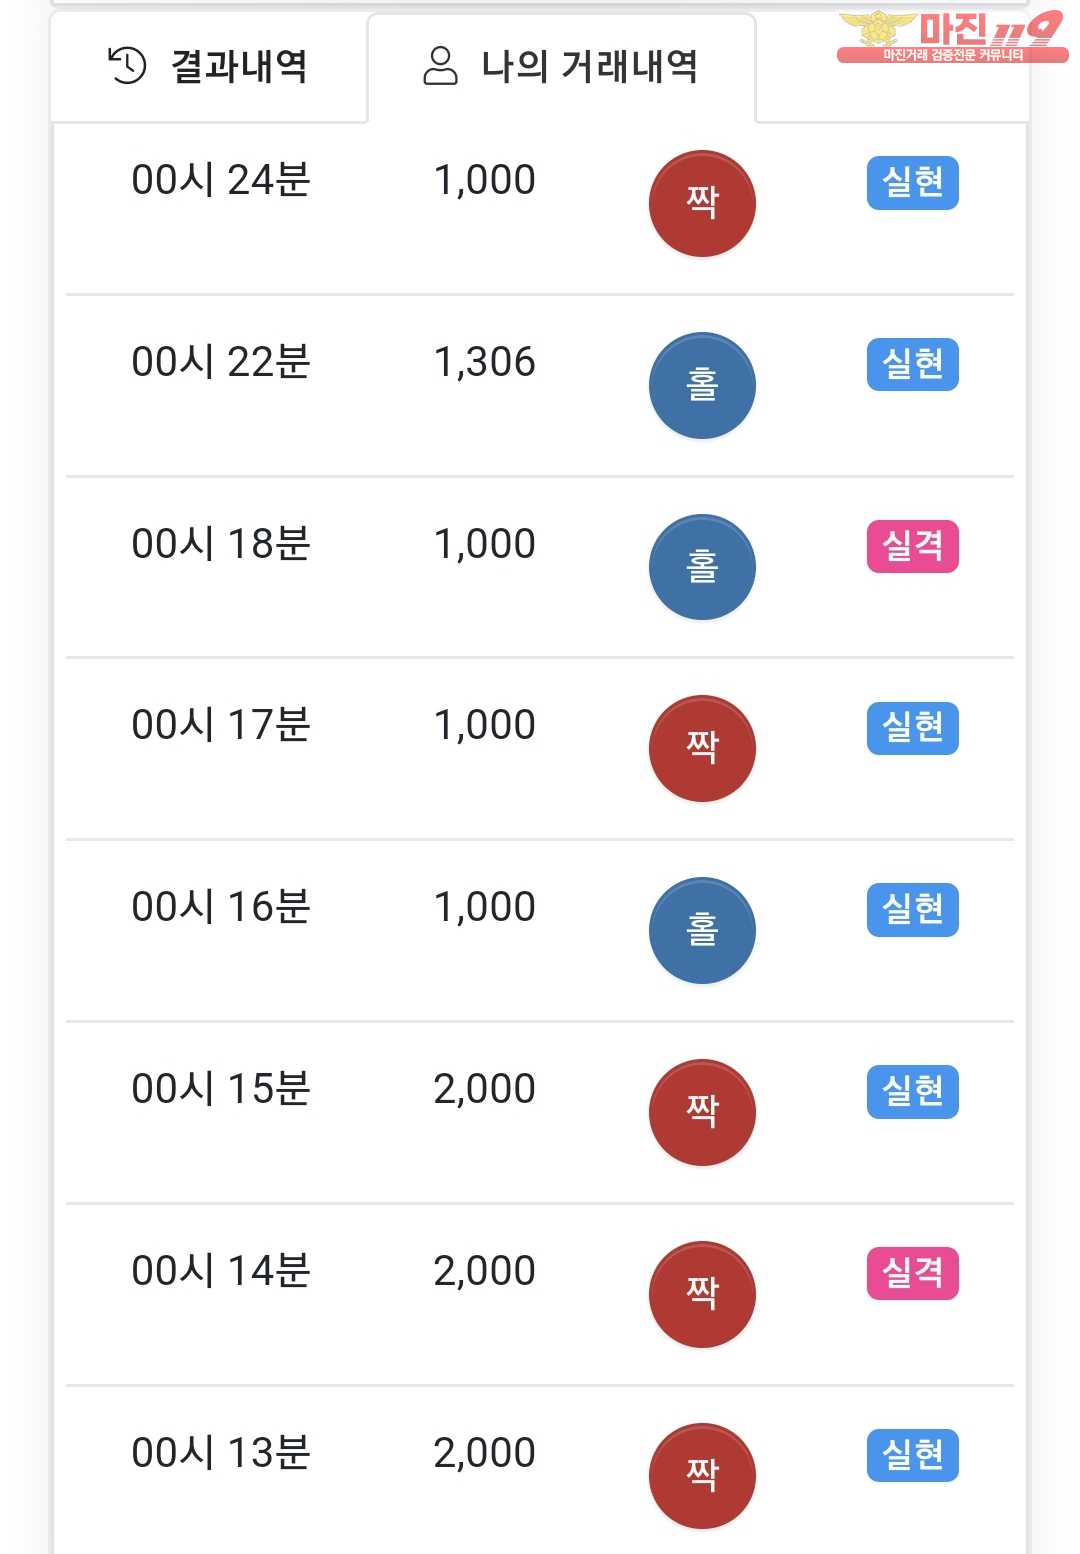1080x1554 pixels.
Task: Click the pink 실격 badge at 00시 18분
Action: (912, 547)
